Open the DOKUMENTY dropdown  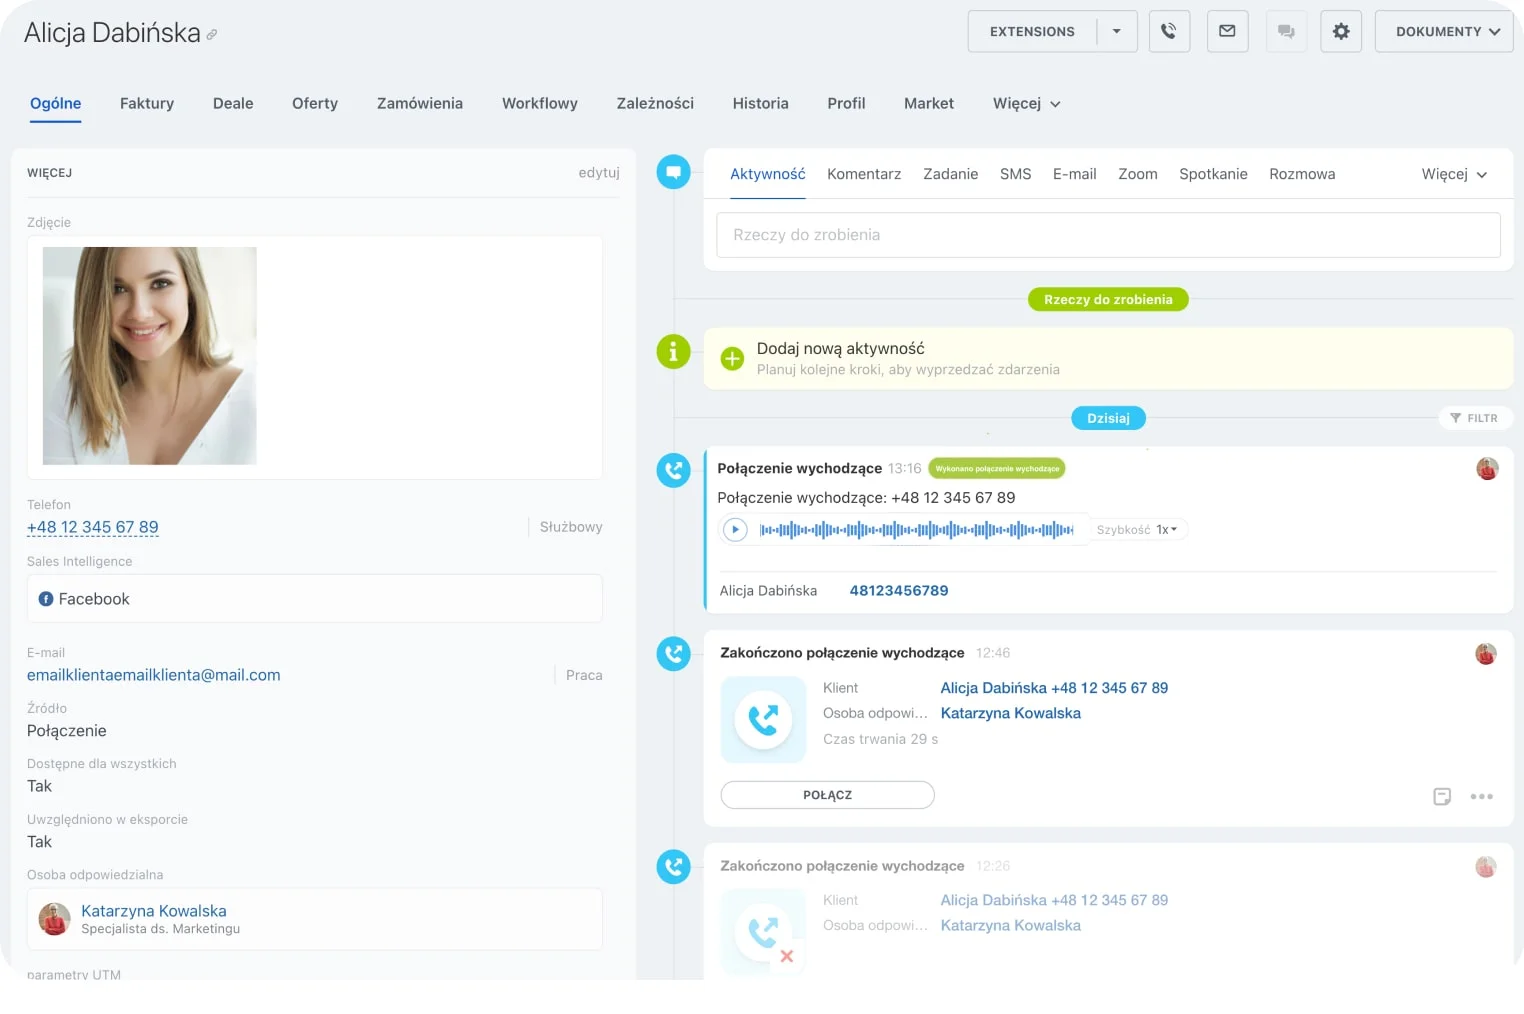pyautogui.click(x=1445, y=31)
